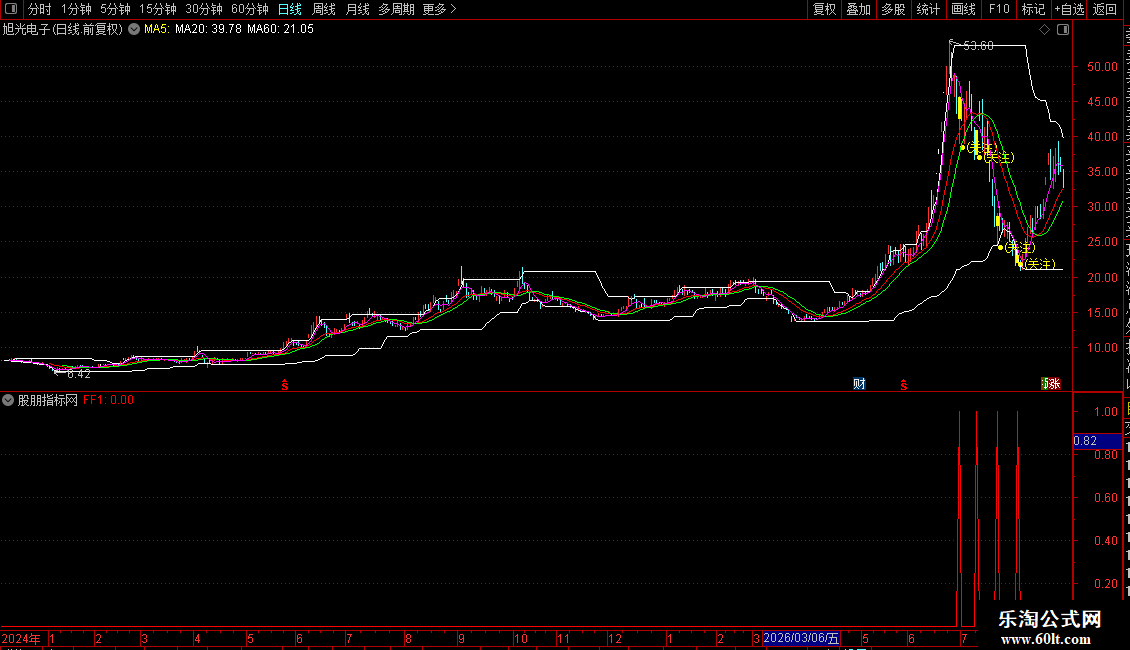This screenshot has width=1130, height=650.
Task: Select the 5分钟 period tab
Action: pos(115,9)
